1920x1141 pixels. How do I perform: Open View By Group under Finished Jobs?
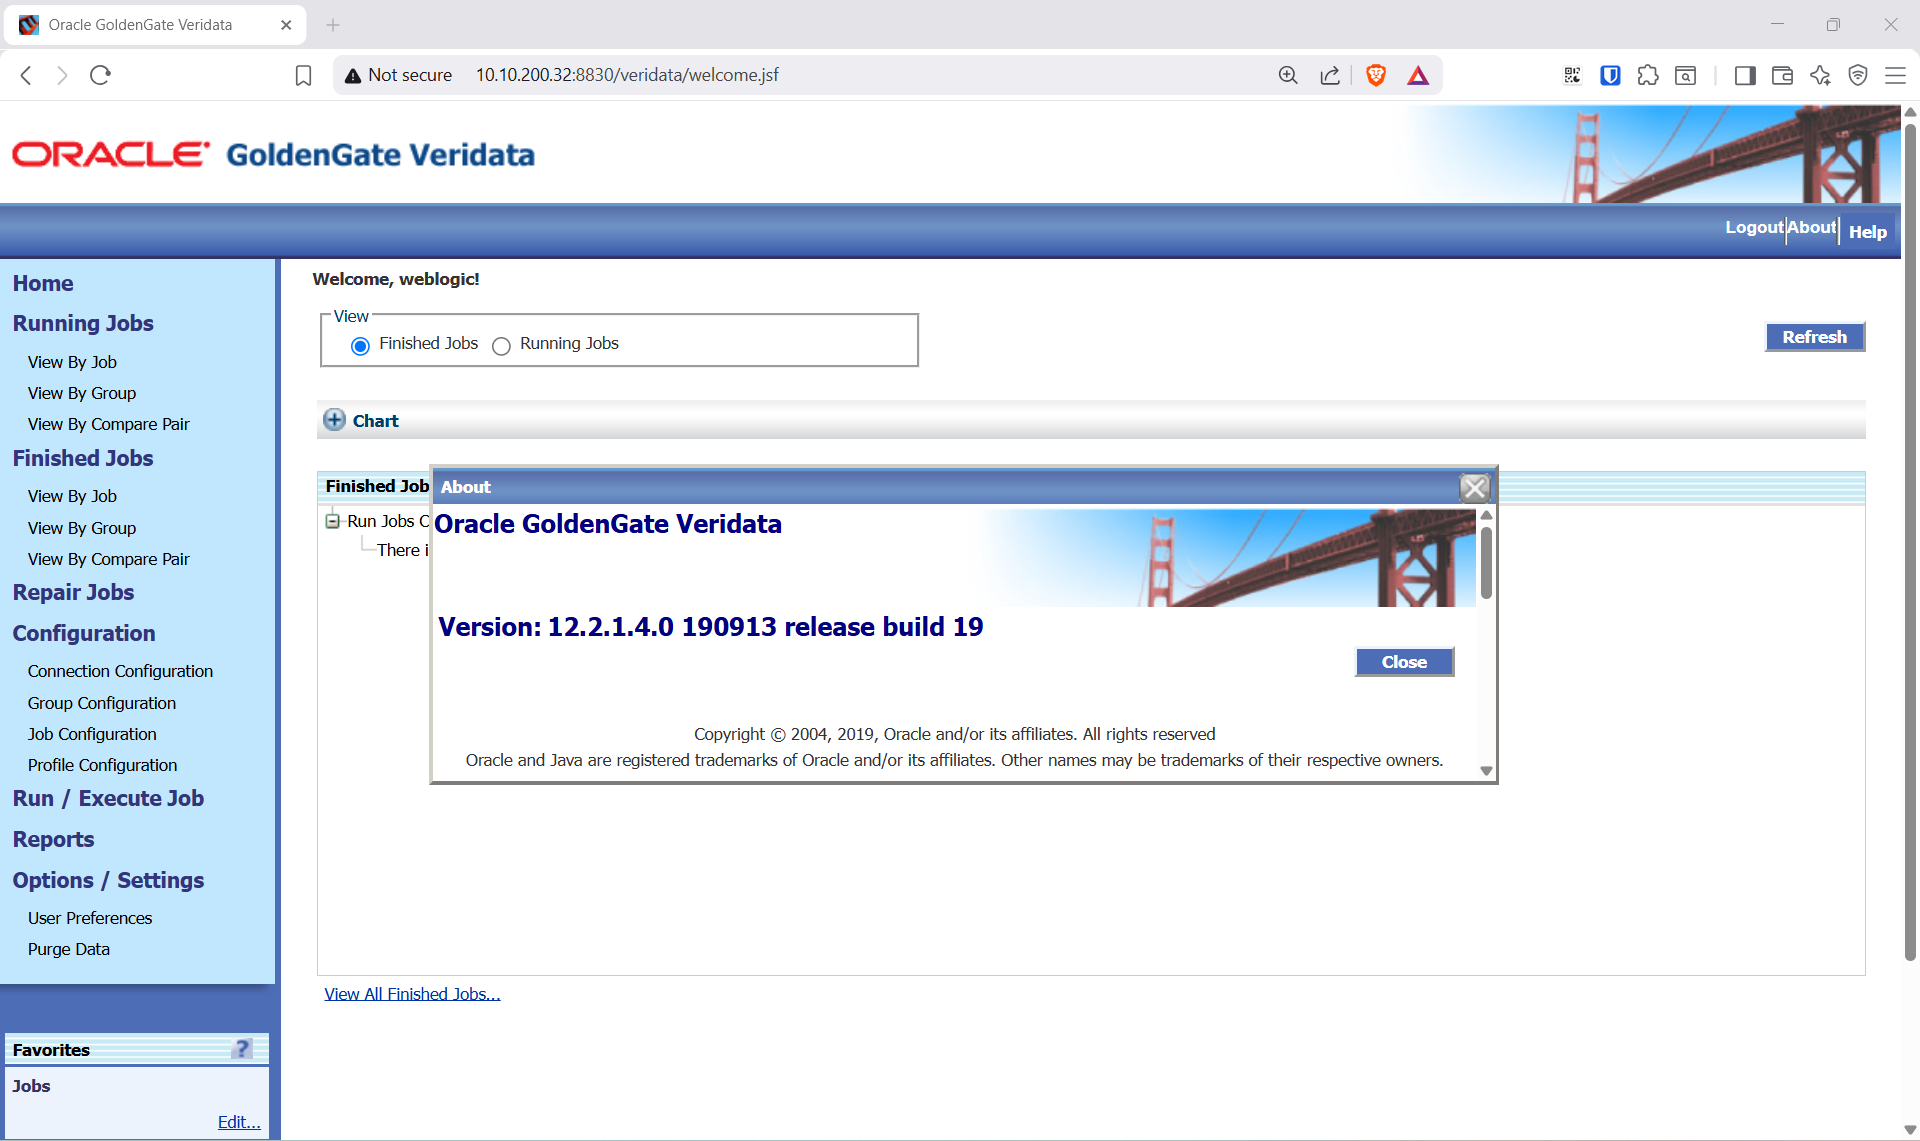pyautogui.click(x=82, y=528)
